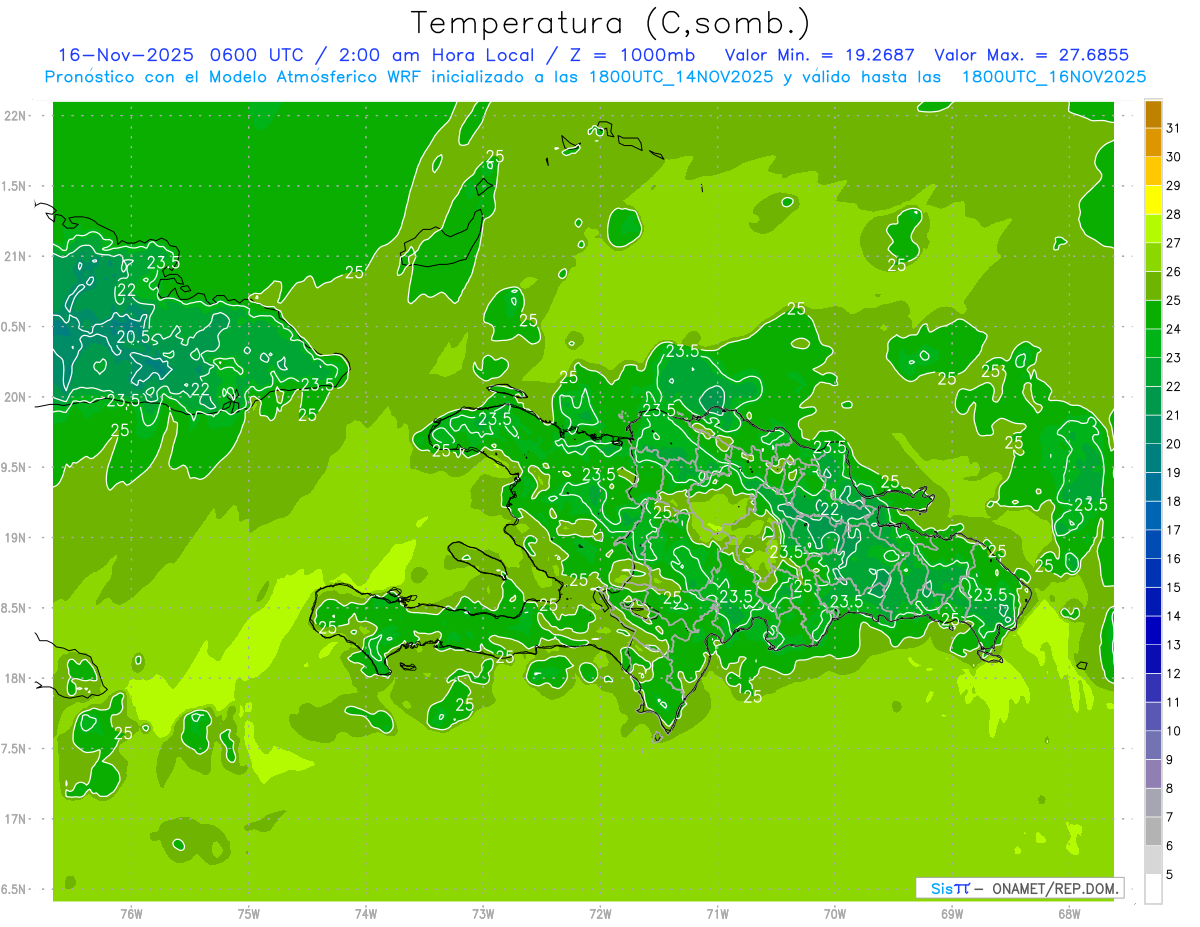Screen dimensions: 1200x927
Task: Click the 68W longitude axis label
Action: tap(1068, 914)
